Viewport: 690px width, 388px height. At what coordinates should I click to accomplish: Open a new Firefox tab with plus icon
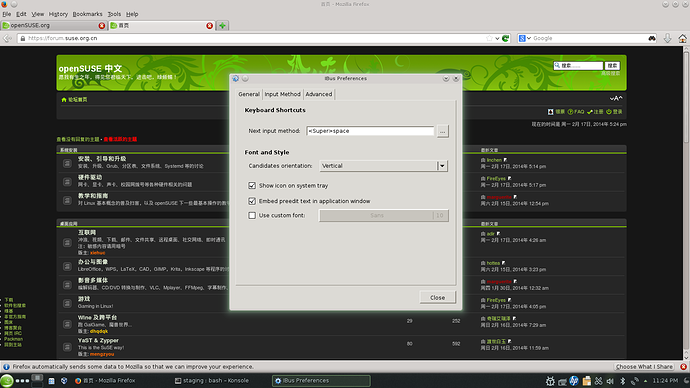pyautogui.click(x=222, y=26)
